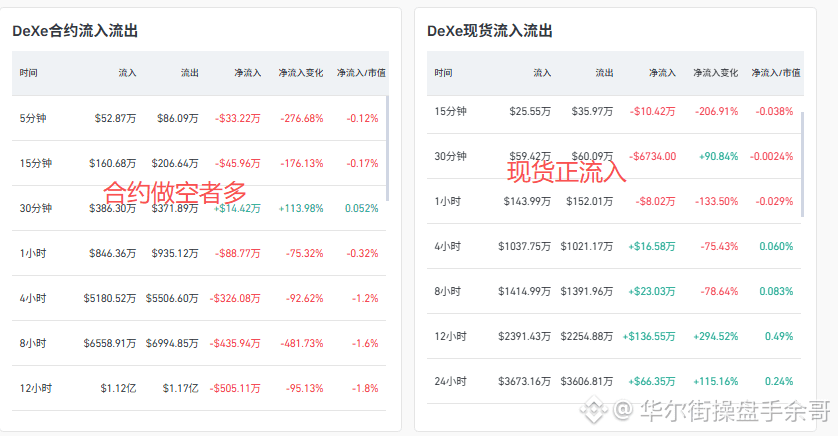
Task: Click the DeXe合约流入流出 panel title
Action: click(75, 31)
